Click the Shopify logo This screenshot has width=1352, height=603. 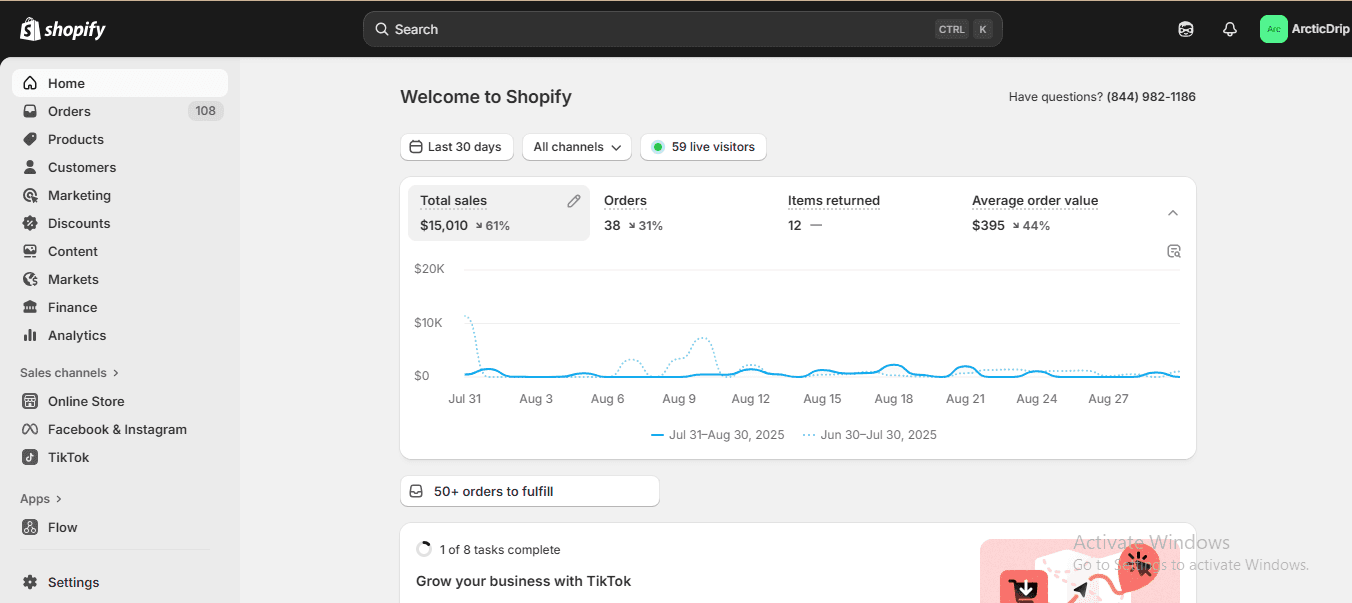pyautogui.click(x=63, y=29)
